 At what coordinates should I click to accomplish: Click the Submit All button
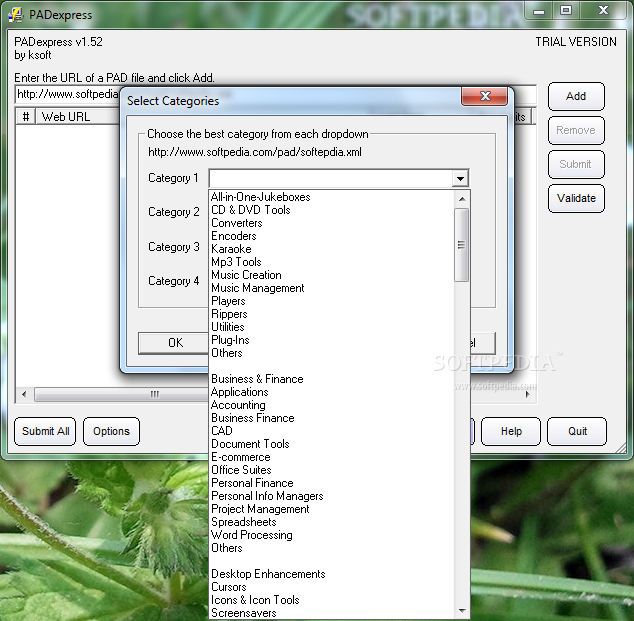click(x=45, y=431)
